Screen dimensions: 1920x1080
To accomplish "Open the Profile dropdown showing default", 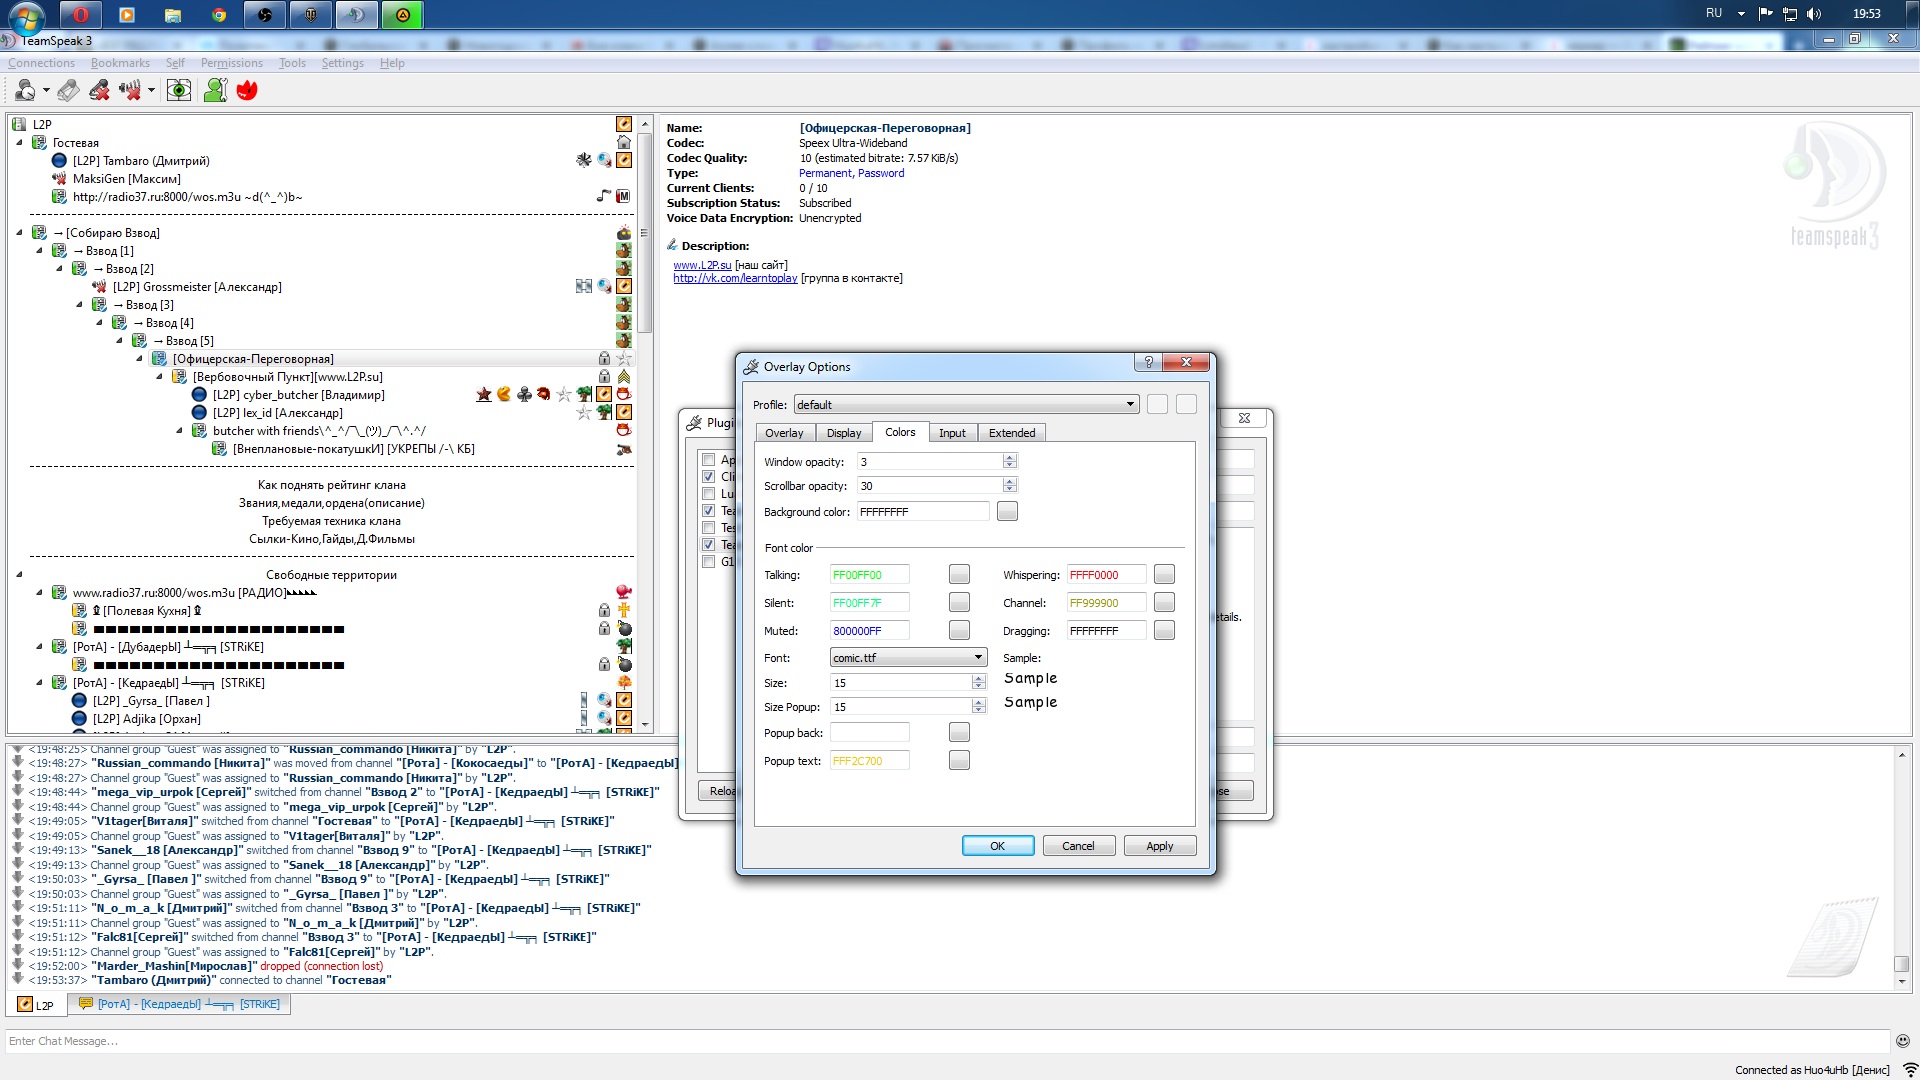I will 966,405.
